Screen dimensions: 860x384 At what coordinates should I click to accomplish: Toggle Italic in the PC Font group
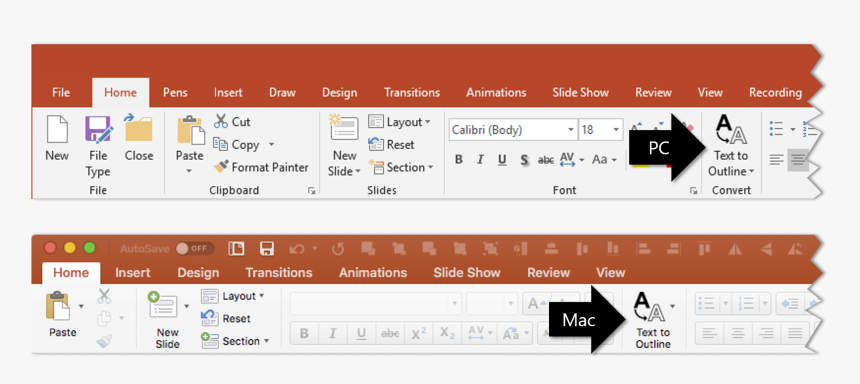[480, 160]
